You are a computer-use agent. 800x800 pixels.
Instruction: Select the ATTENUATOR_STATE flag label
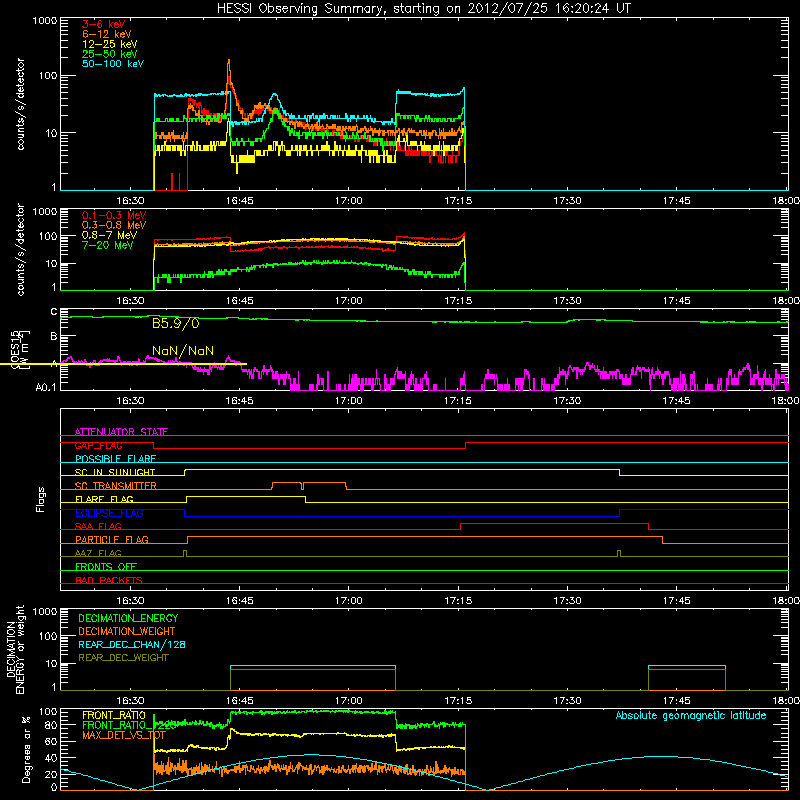click(121, 432)
